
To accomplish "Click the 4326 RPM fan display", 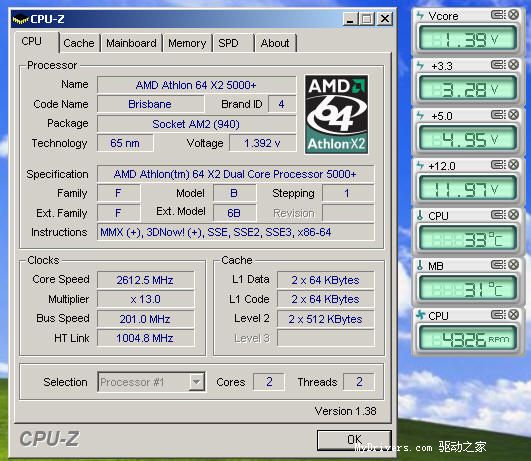I will pyautogui.click(x=467, y=339).
